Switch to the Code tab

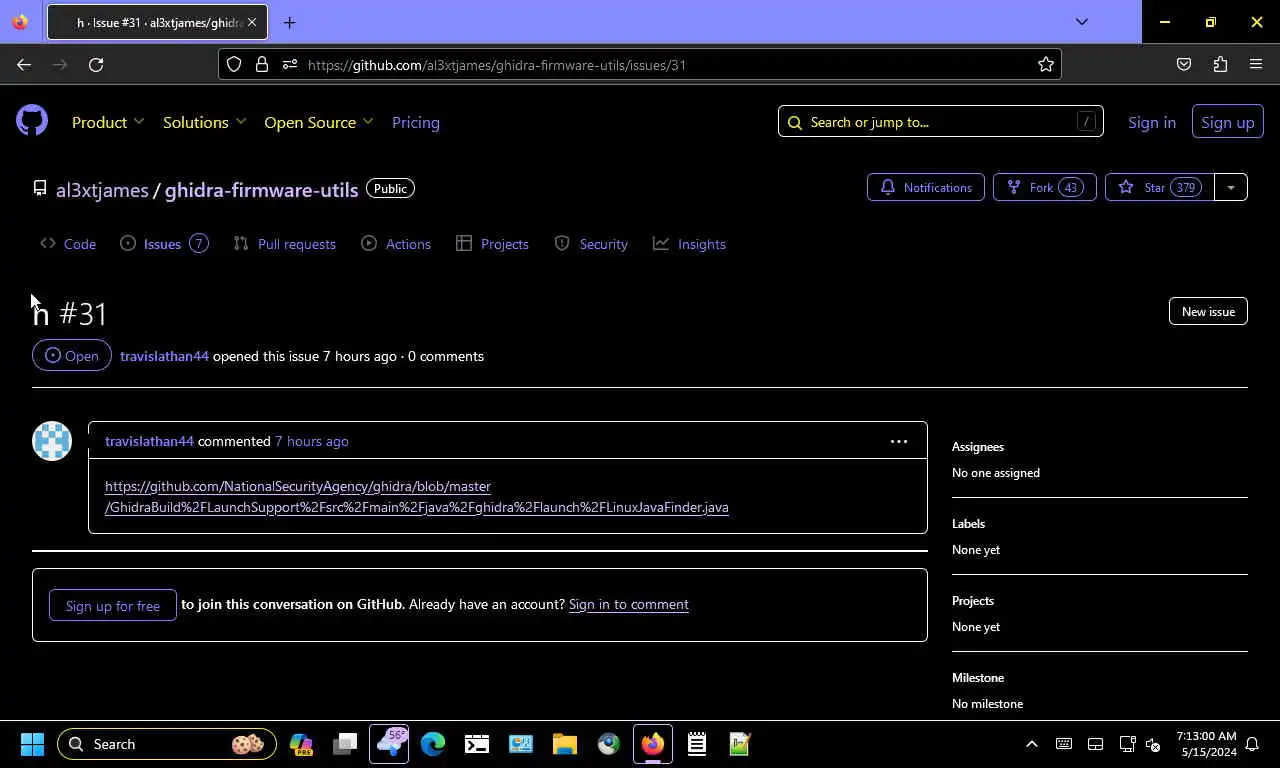pos(68,244)
